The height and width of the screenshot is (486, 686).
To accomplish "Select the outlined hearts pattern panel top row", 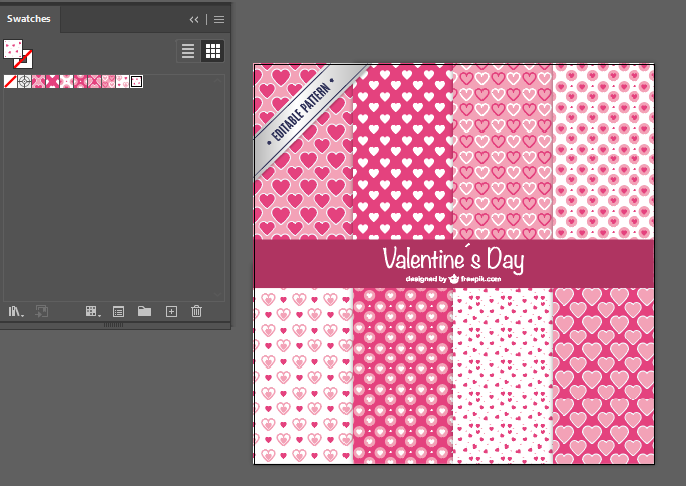I will click(503, 152).
